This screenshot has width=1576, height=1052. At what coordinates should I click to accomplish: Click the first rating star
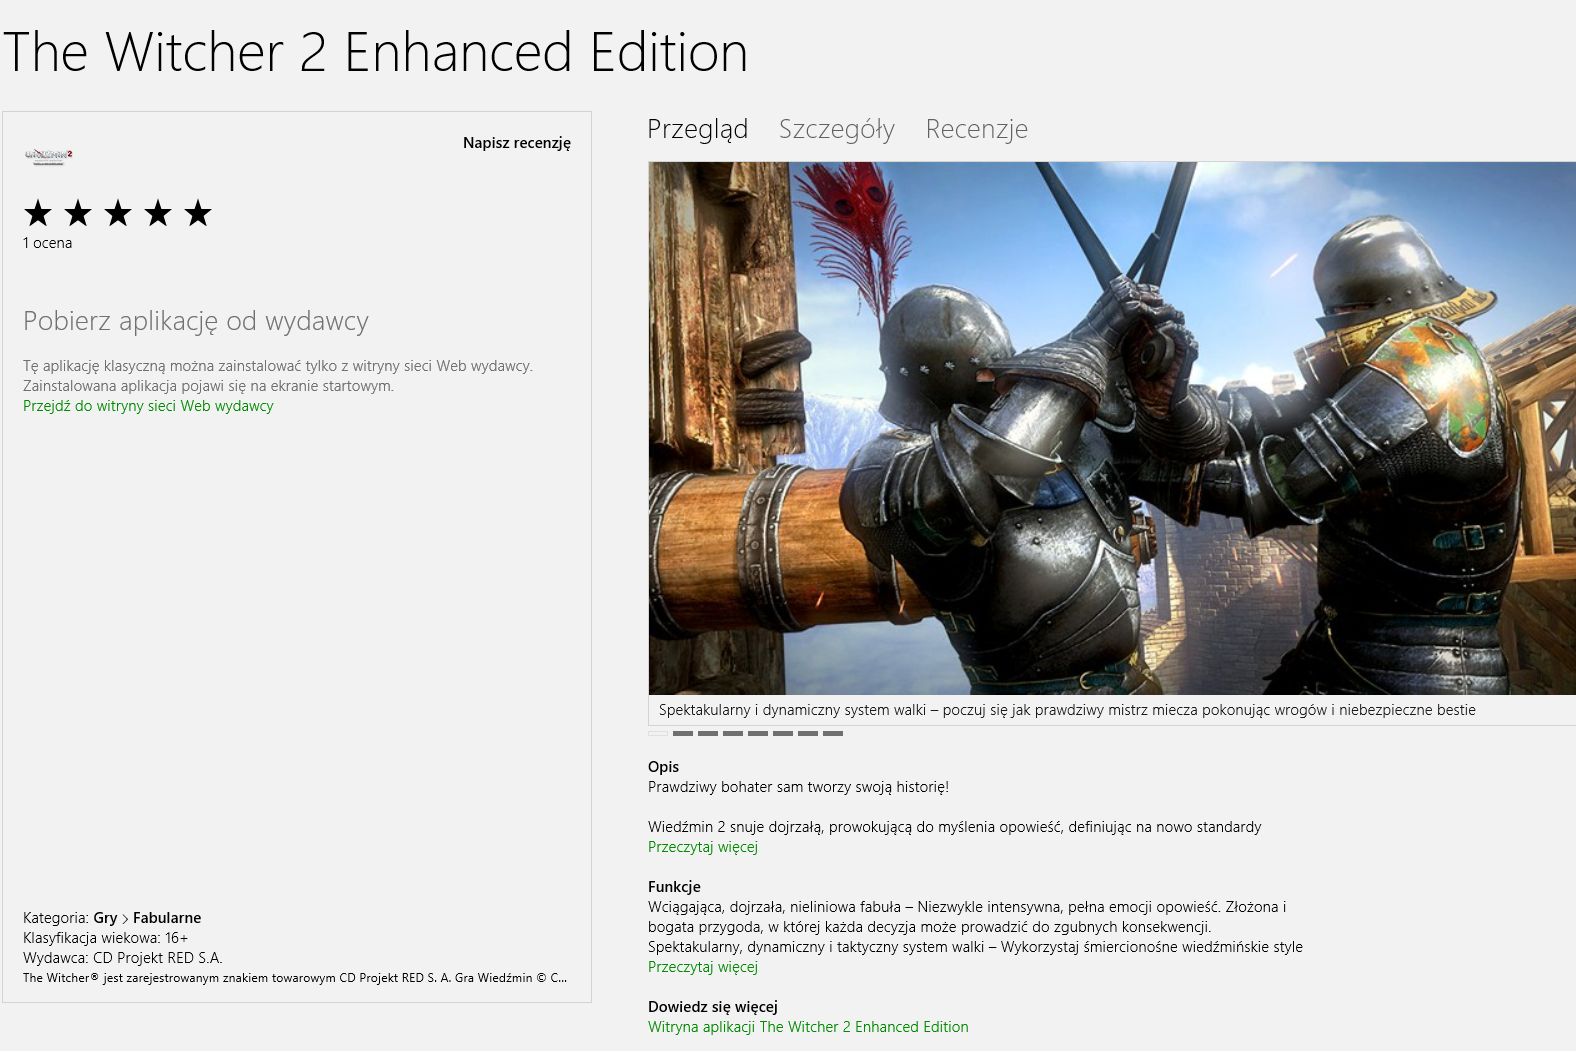pyautogui.click(x=38, y=213)
